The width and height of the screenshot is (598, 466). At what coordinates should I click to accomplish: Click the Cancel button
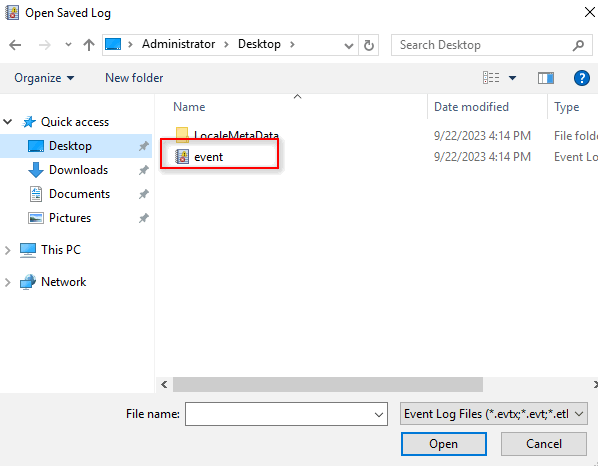543,444
